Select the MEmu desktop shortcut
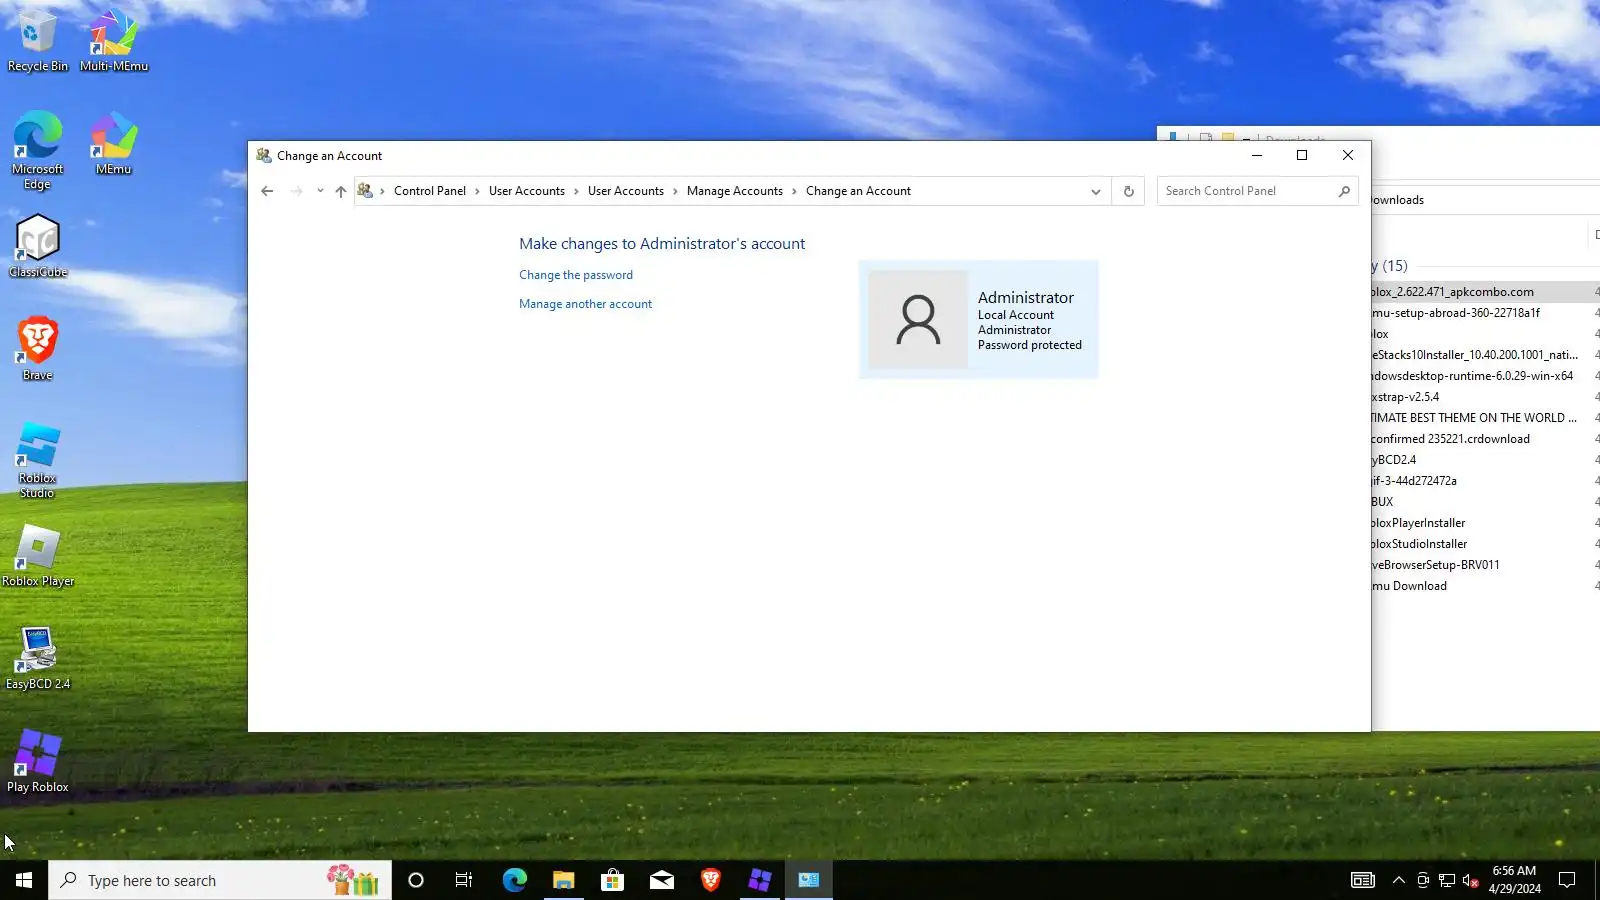 (x=114, y=143)
